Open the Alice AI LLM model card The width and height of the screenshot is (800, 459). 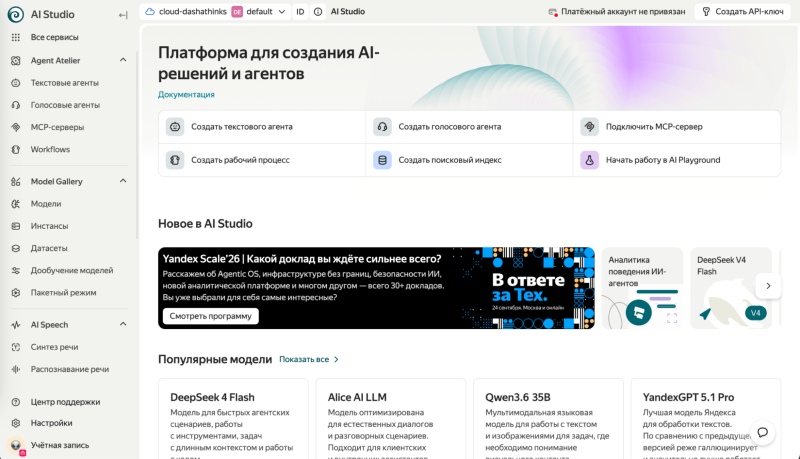[391, 419]
